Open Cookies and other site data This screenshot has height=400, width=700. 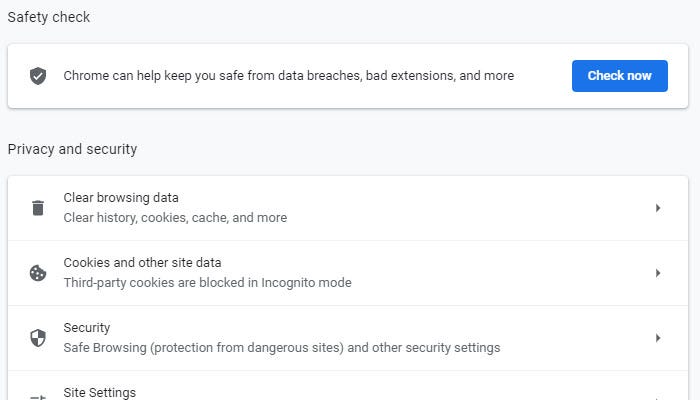coord(142,263)
